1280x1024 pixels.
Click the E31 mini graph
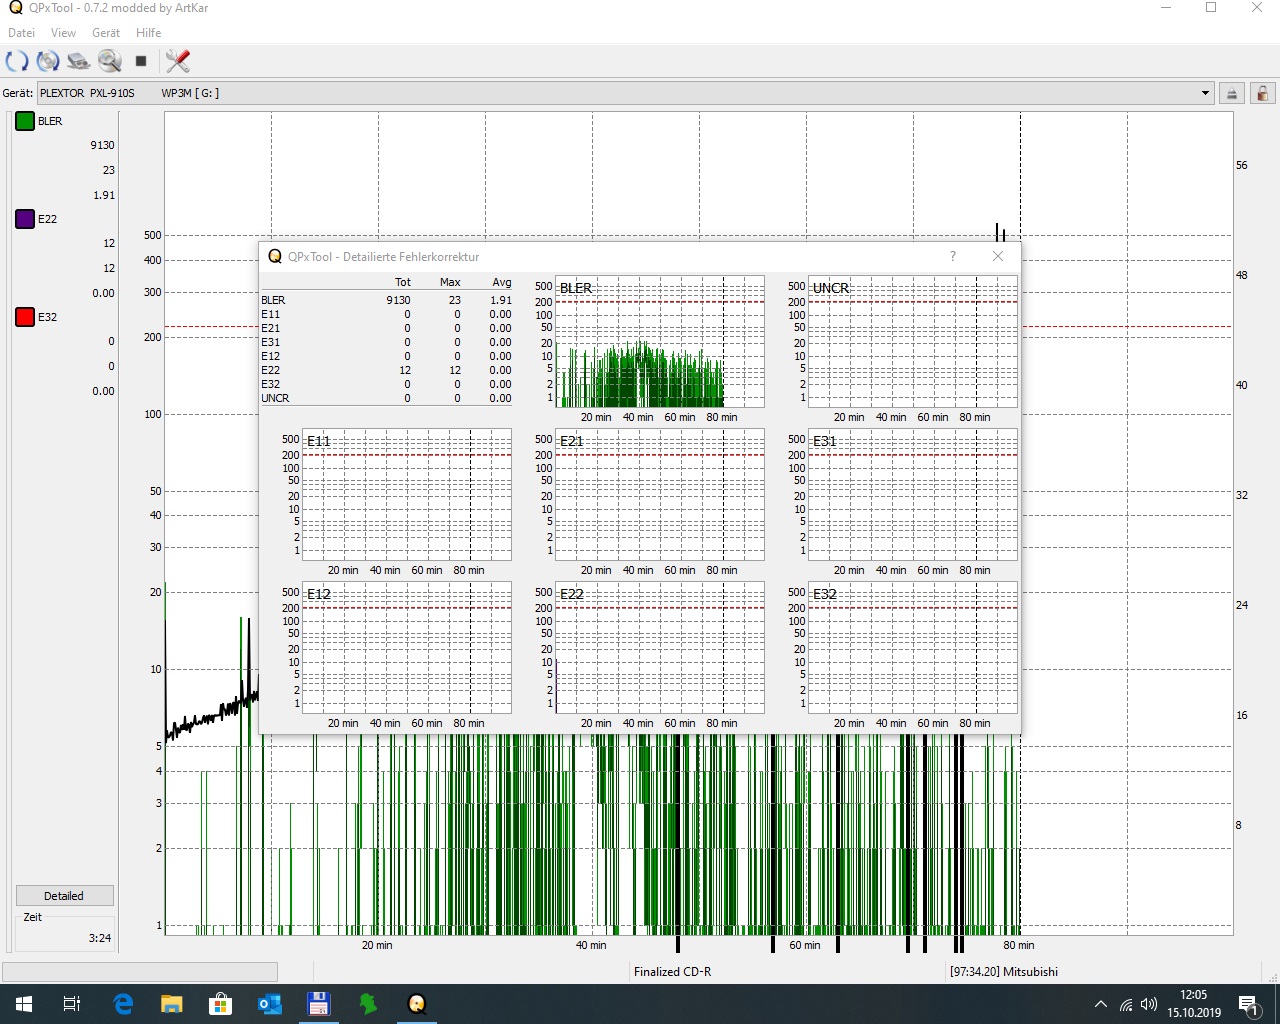(912, 495)
